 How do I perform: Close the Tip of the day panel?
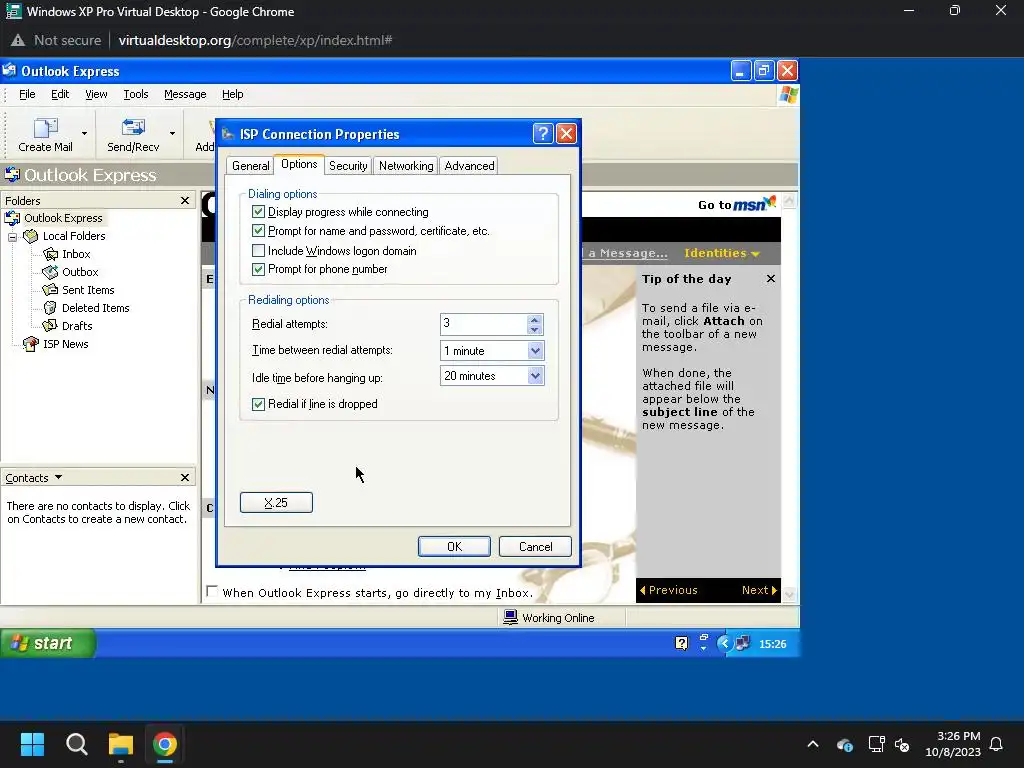pyautogui.click(x=771, y=279)
